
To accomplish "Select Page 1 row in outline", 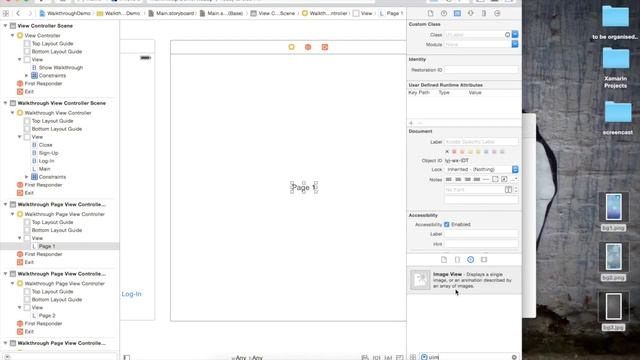I will [60, 246].
